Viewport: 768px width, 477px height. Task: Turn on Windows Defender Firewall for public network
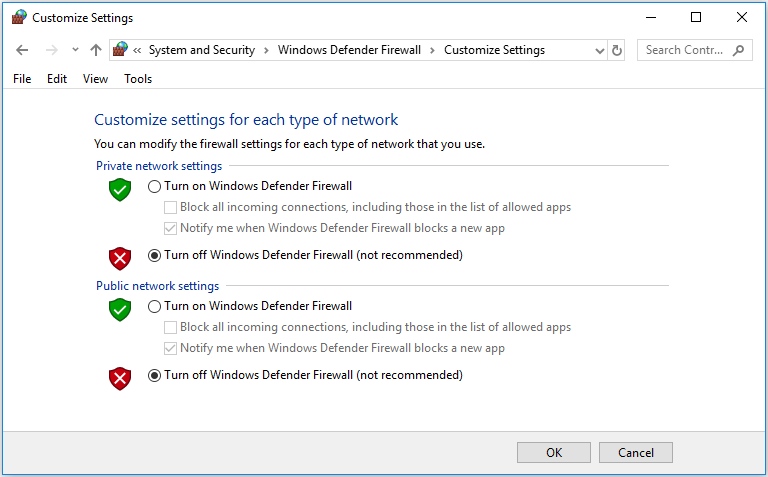pos(154,306)
